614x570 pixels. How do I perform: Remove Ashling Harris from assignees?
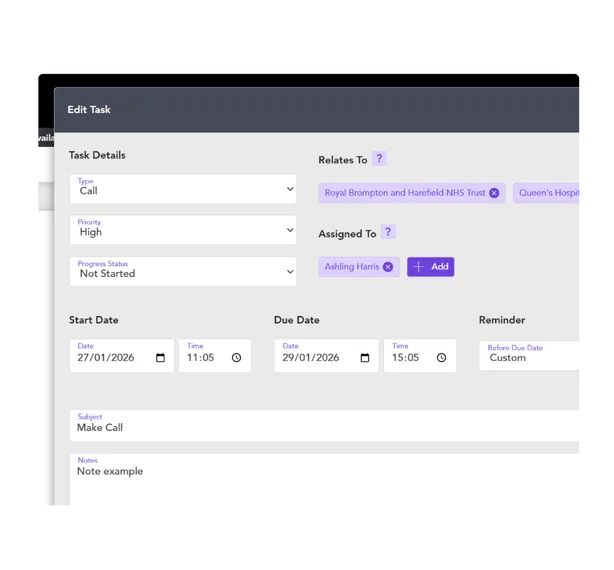coord(388,267)
